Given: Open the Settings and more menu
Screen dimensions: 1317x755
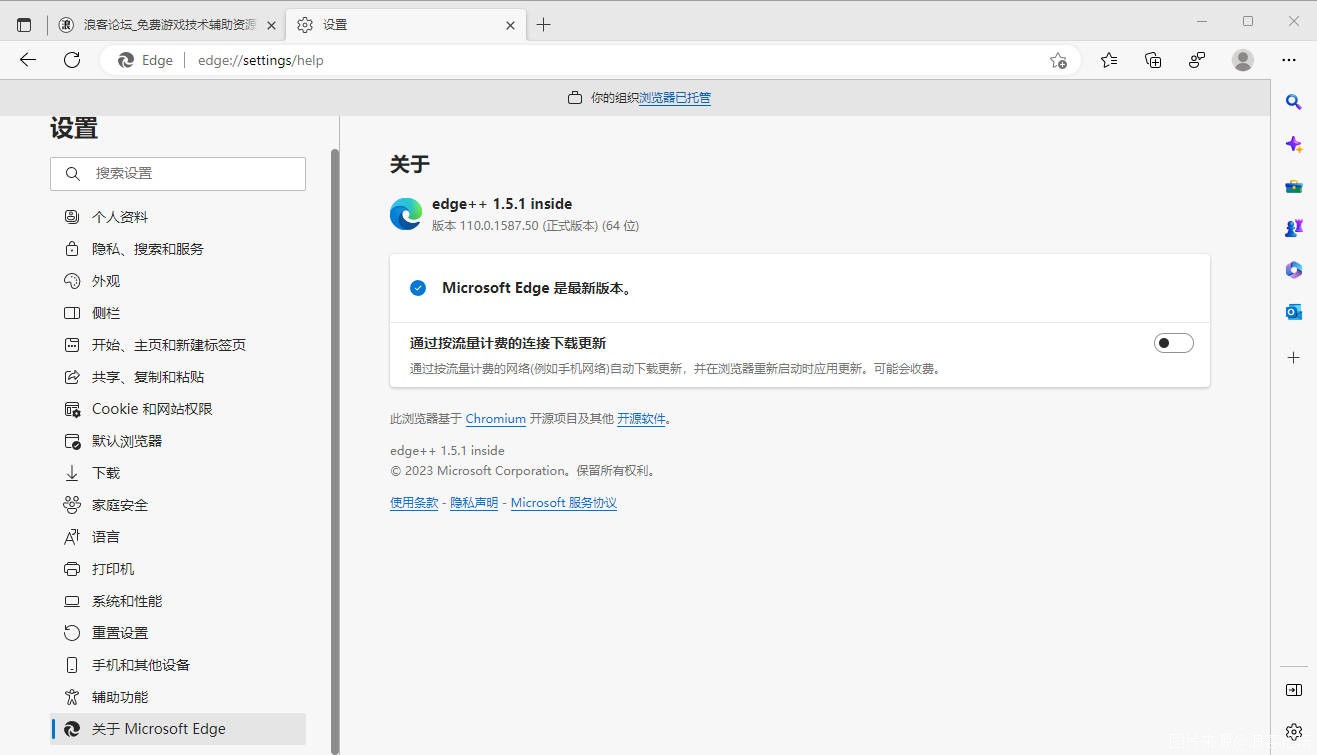Looking at the screenshot, I should [1289, 60].
